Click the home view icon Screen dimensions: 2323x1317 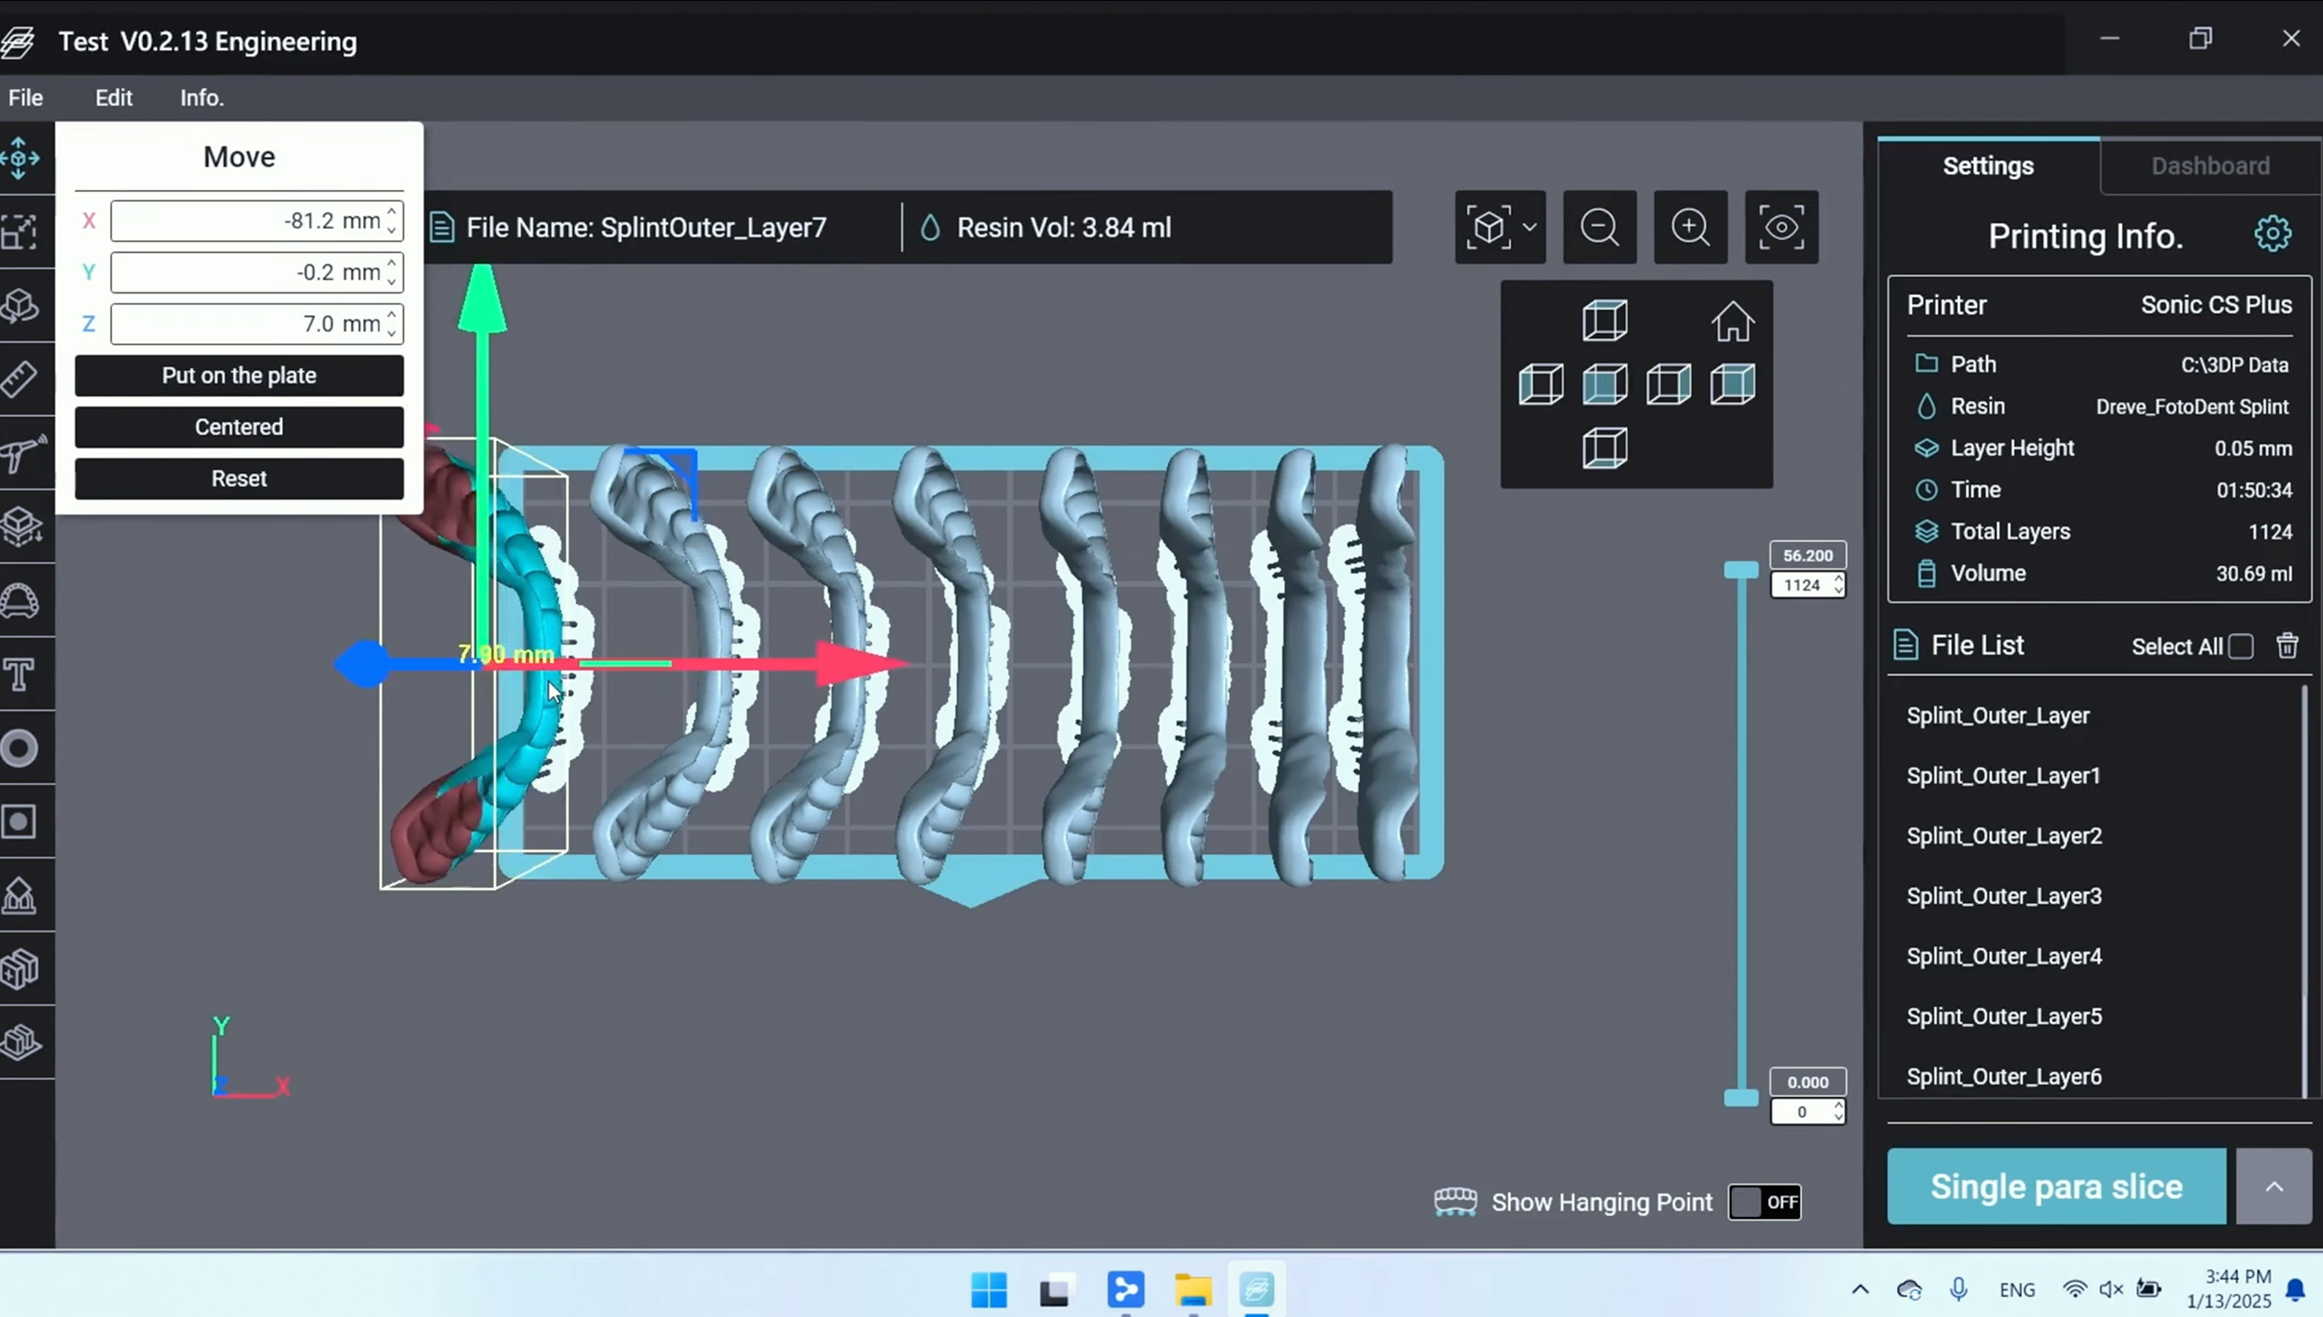[1732, 322]
